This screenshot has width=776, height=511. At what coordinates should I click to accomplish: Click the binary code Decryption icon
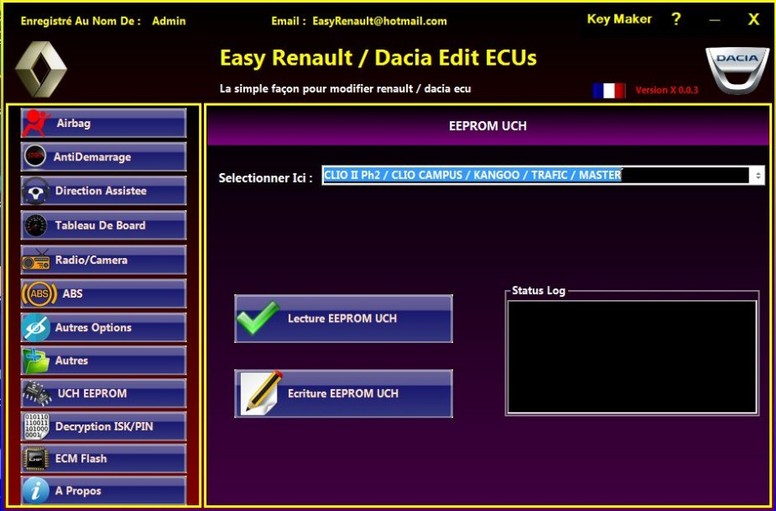(36, 427)
